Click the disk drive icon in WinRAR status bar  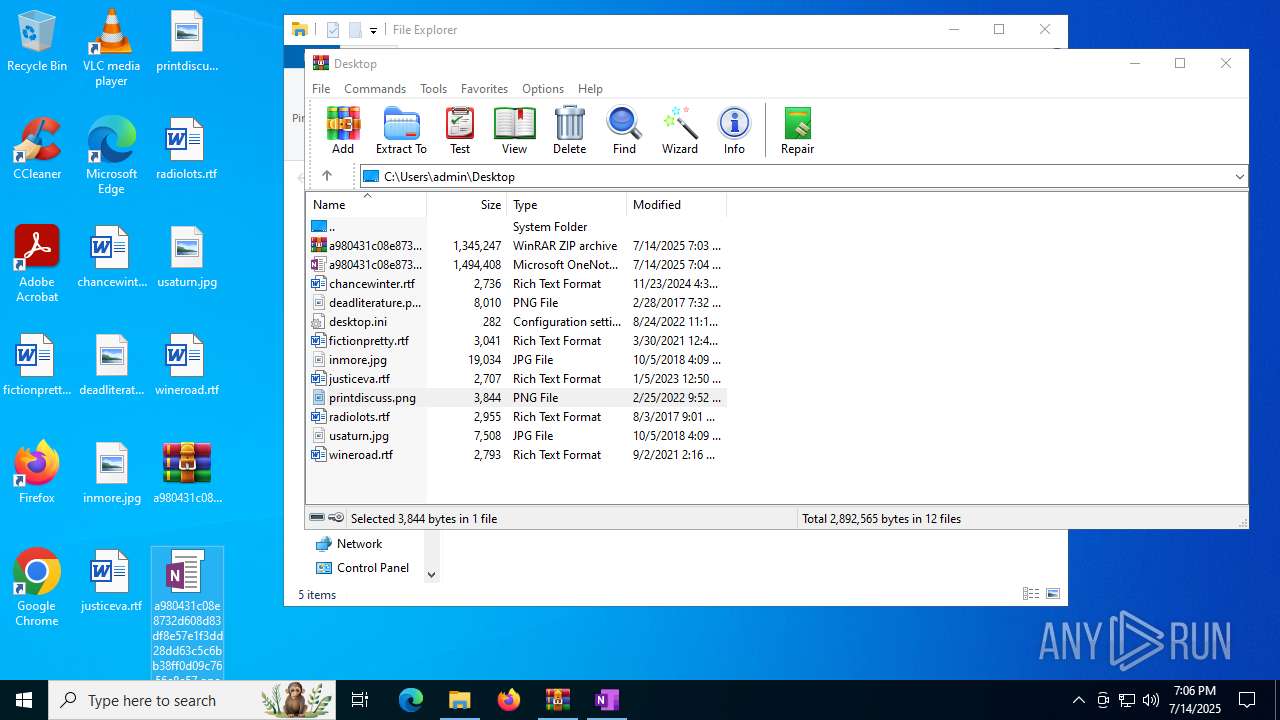[317, 518]
